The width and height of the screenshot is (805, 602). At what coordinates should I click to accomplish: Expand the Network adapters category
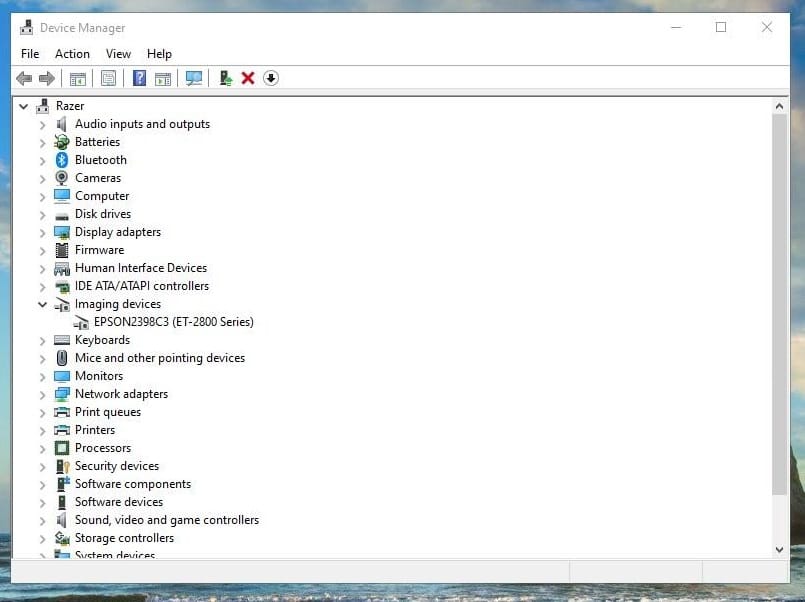pos(43,395)
